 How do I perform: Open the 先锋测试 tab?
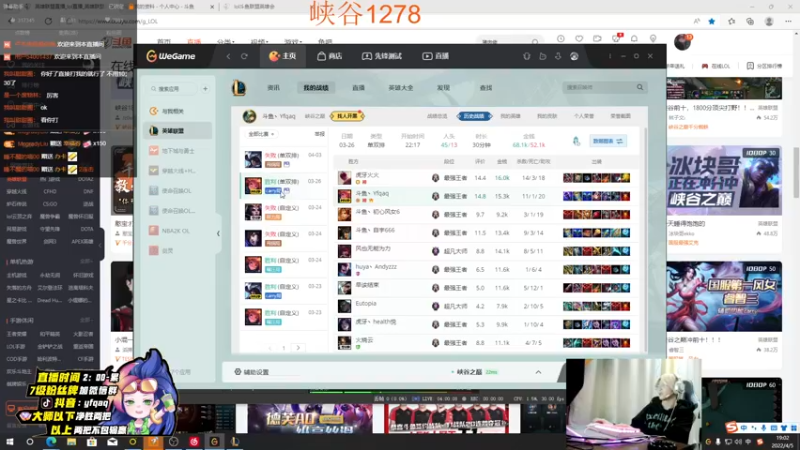coord(382,56)
